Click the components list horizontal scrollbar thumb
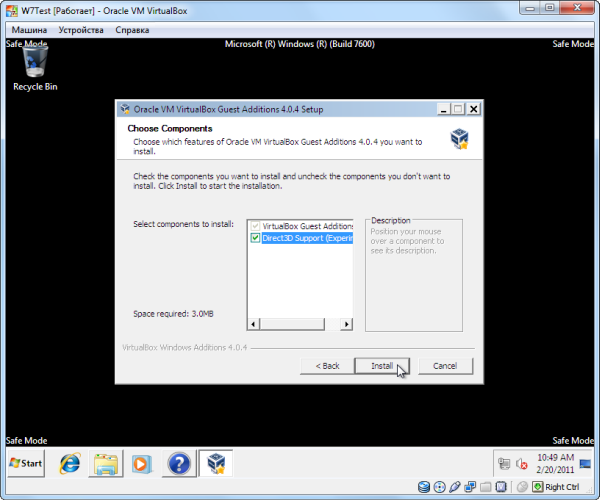This screenshot has height=500, width=600. [292, 324]
